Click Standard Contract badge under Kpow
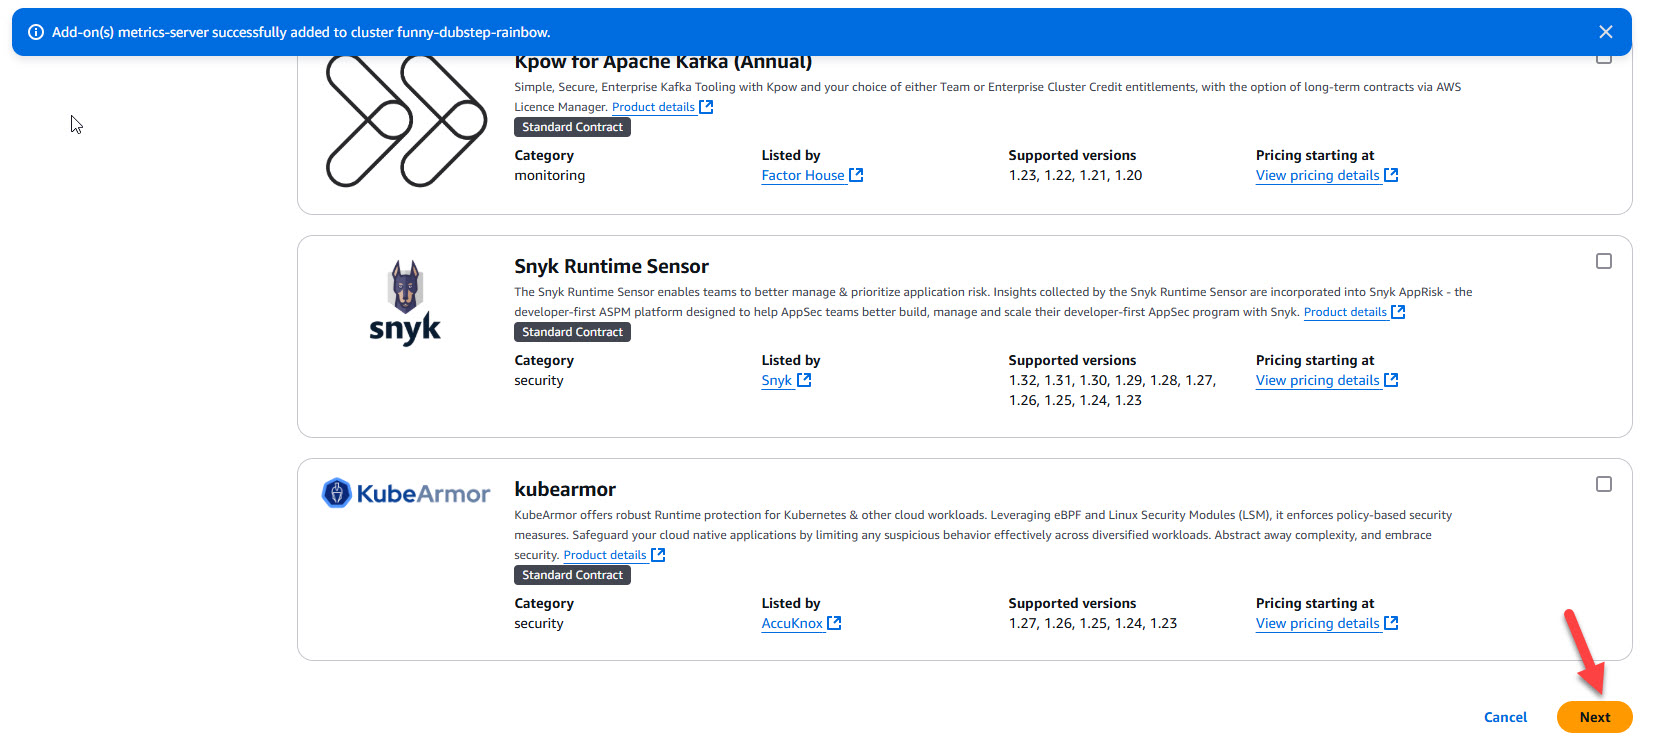1657x736 pixels. tap(572, 127)
